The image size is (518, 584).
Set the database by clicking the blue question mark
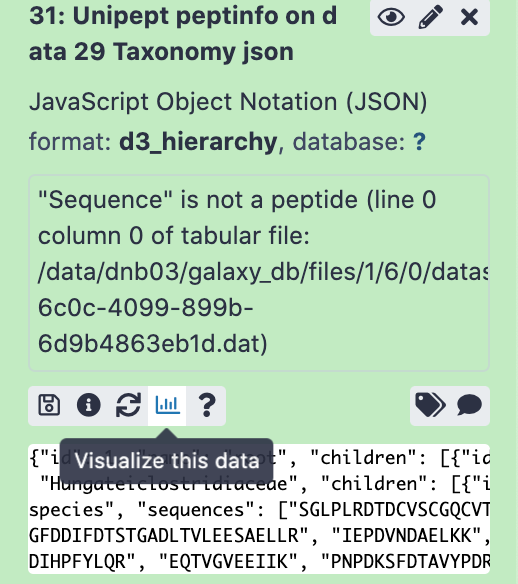[x=419, y=142]
